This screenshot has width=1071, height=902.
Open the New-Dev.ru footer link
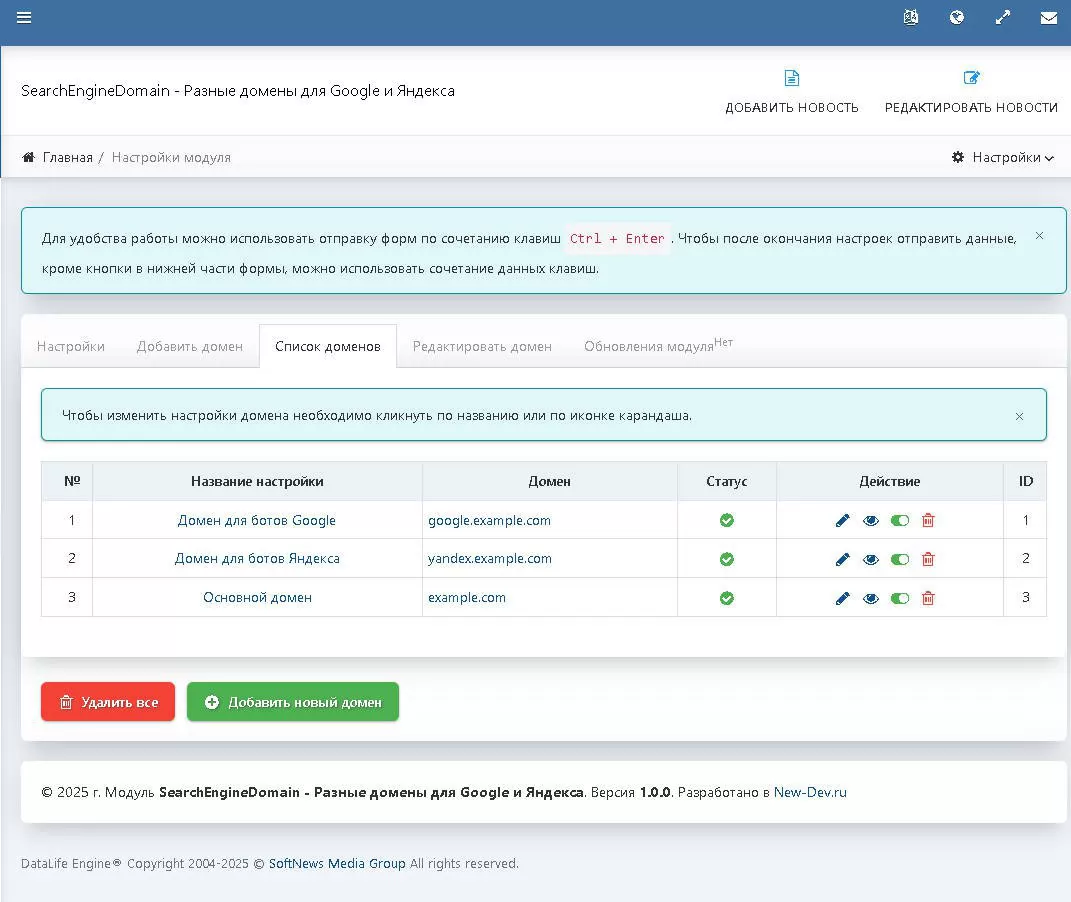click(810, 792)
